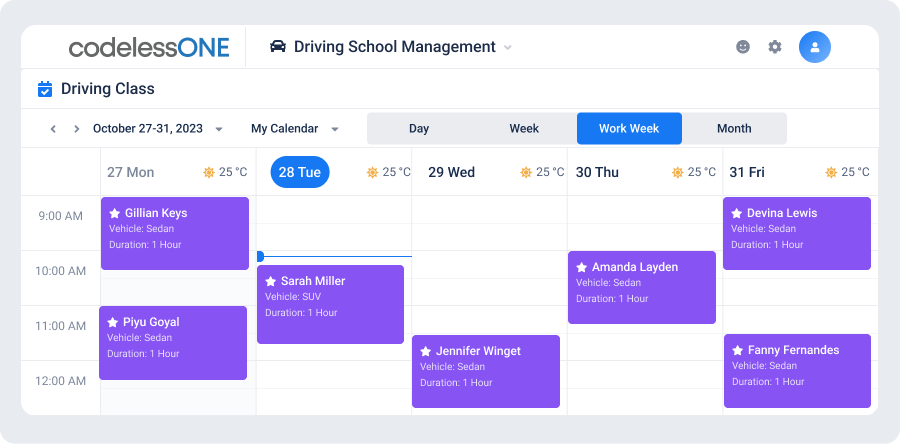
Task: Select the Work Week view
Action: (x=629, y=128)
